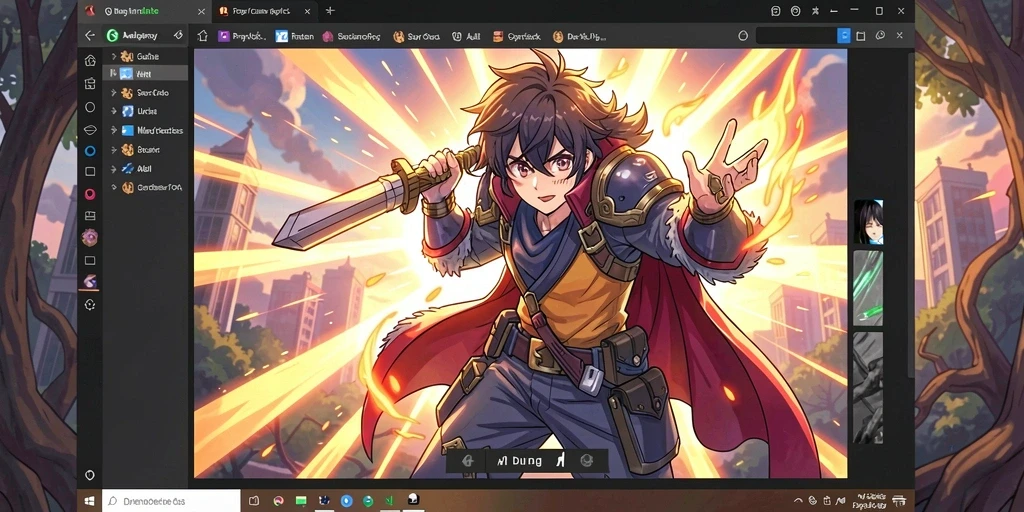
Task: Click the blue dropdown arrow beside dark field
Action: coord(844,36)
